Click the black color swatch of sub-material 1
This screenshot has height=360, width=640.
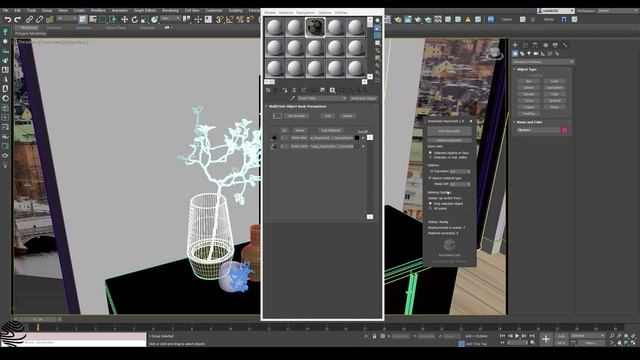pyautogui.click(x=357, y=138)
